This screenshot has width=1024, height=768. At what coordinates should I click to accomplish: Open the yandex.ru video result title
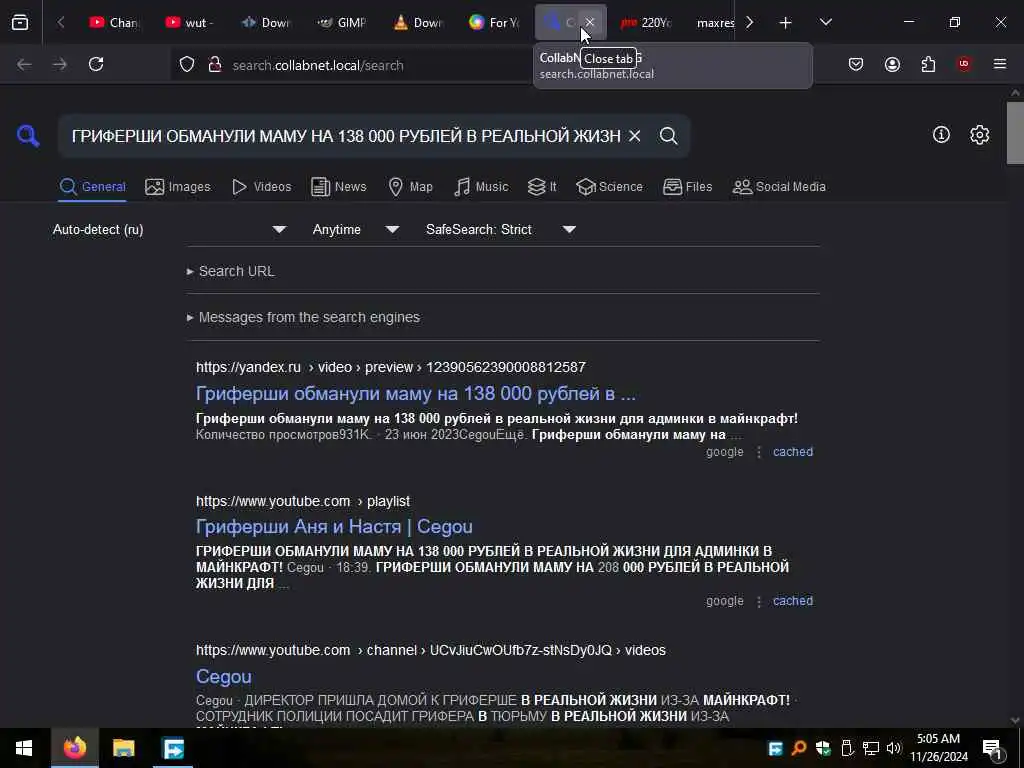point(415,394)
